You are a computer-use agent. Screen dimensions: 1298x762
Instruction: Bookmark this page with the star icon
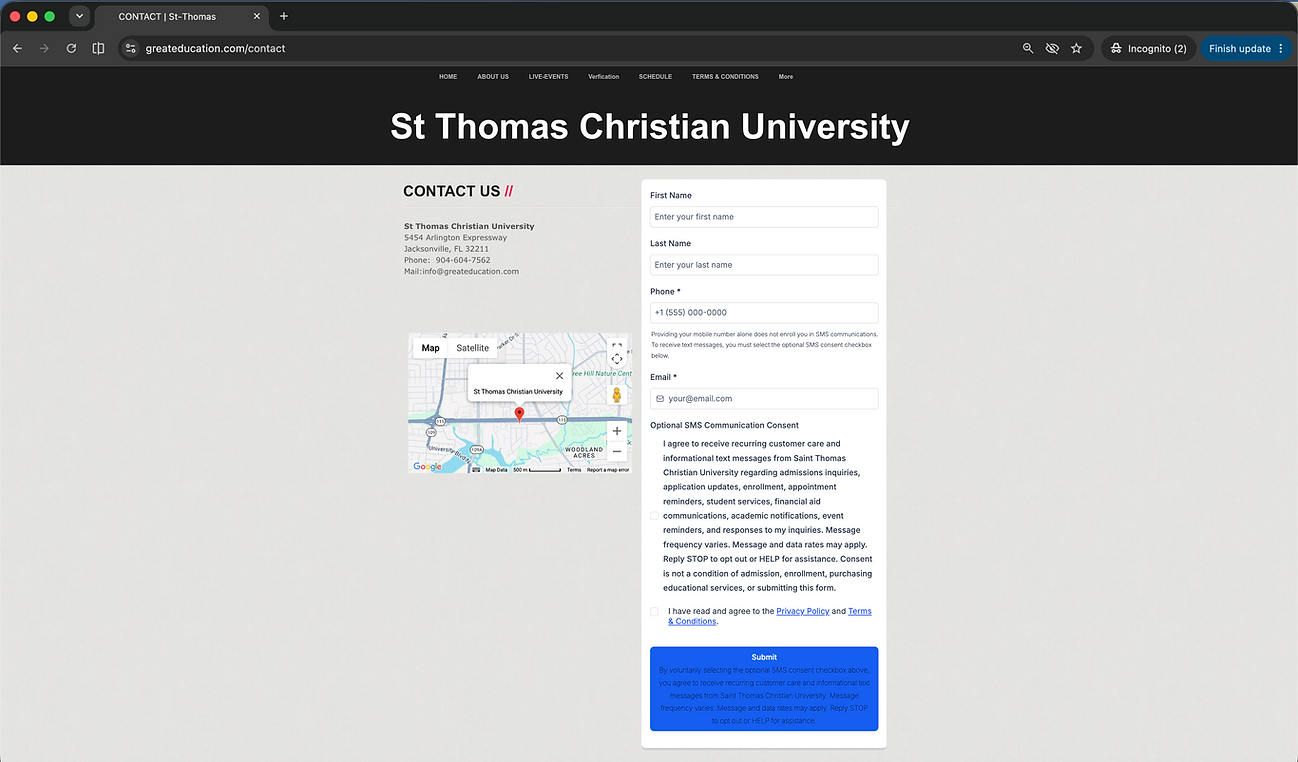[x=1076, y=48]
